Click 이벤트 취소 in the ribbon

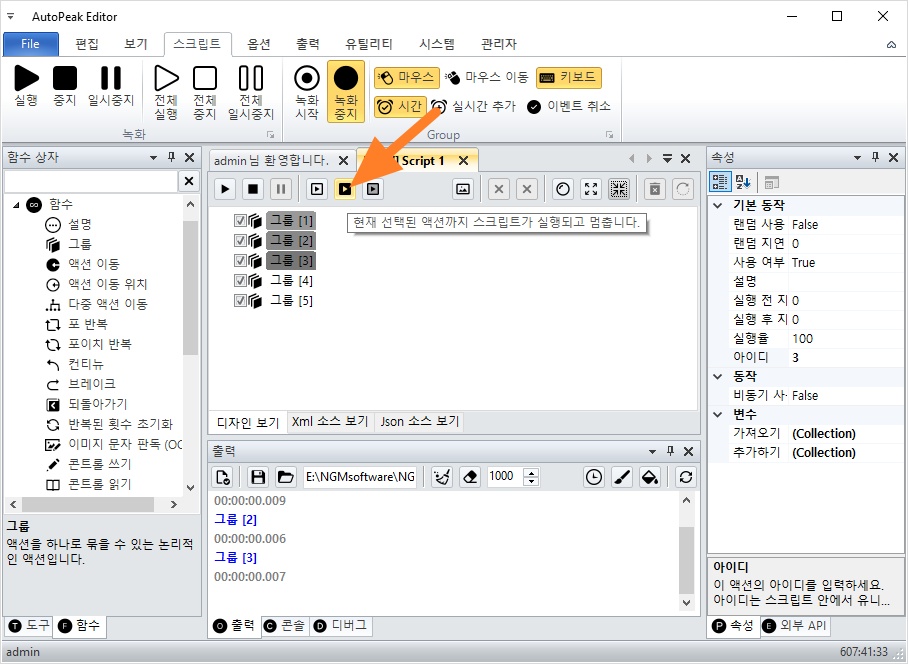[x=569, y=107]
